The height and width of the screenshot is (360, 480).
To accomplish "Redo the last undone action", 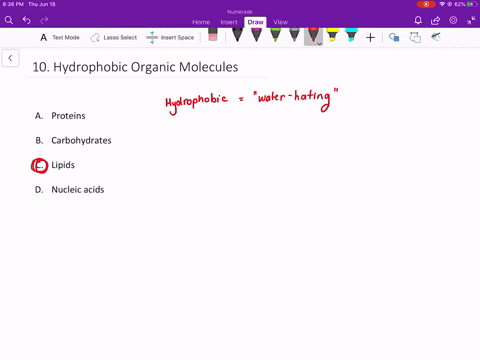I will [x=44, y=20].
